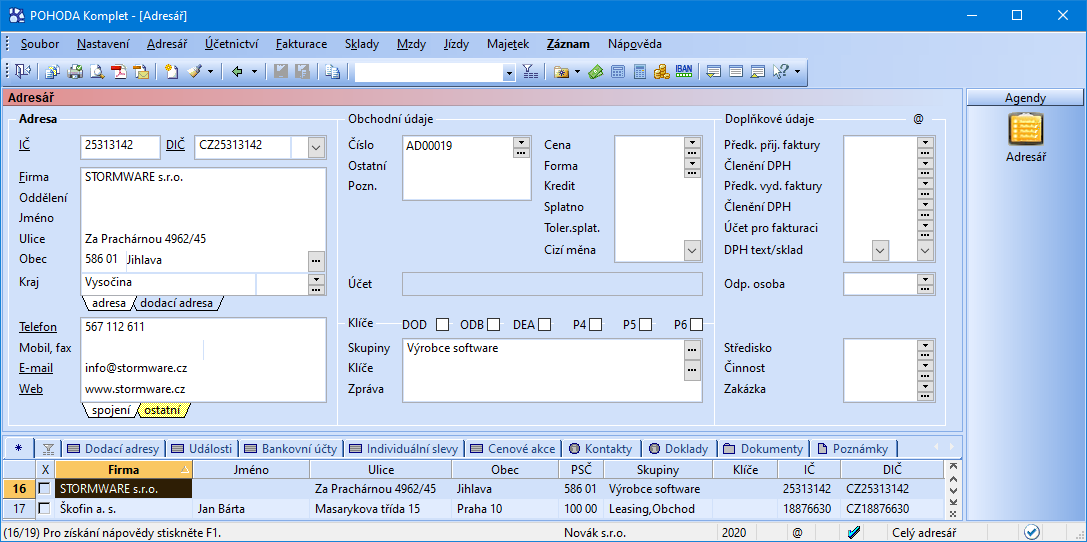1087x542 pixels.
Task: Send PDF by email icon
Action: pos(141,71)
